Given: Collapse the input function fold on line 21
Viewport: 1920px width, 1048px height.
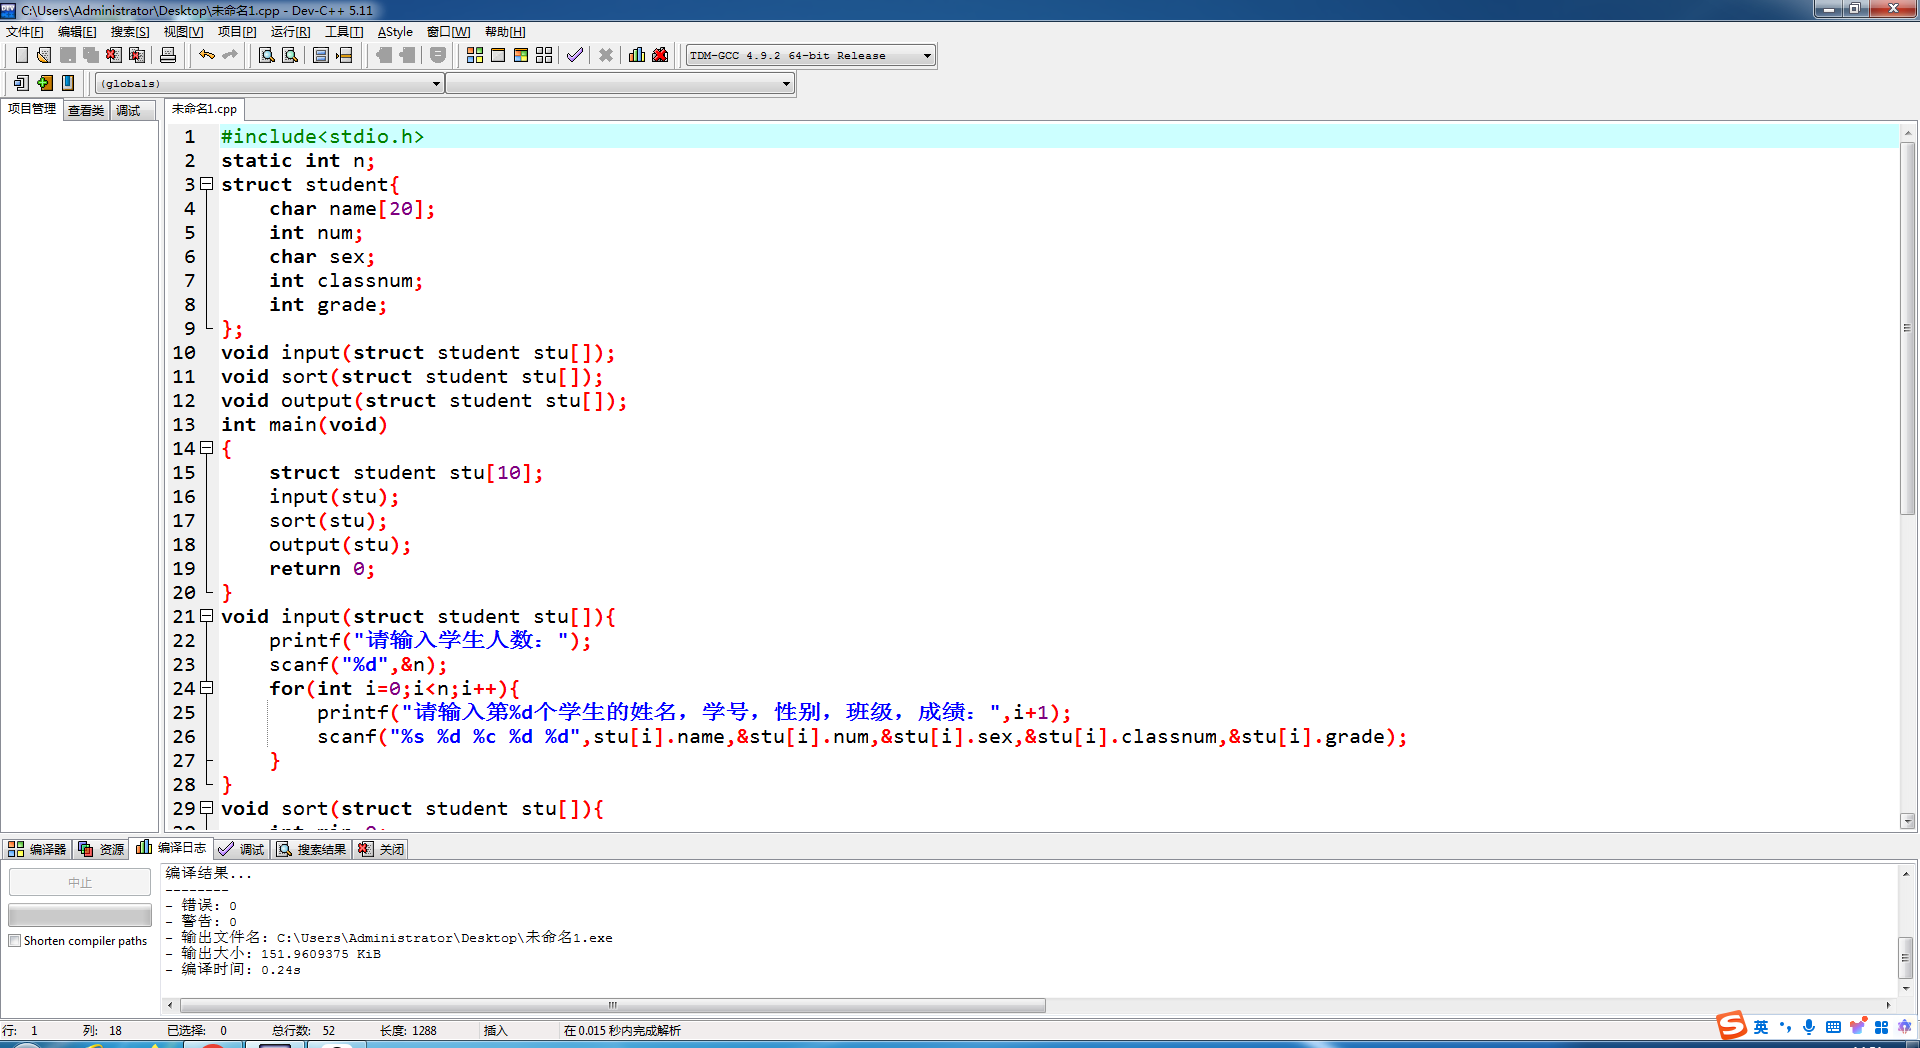Looking at the screenshot, I should point(207,616).
